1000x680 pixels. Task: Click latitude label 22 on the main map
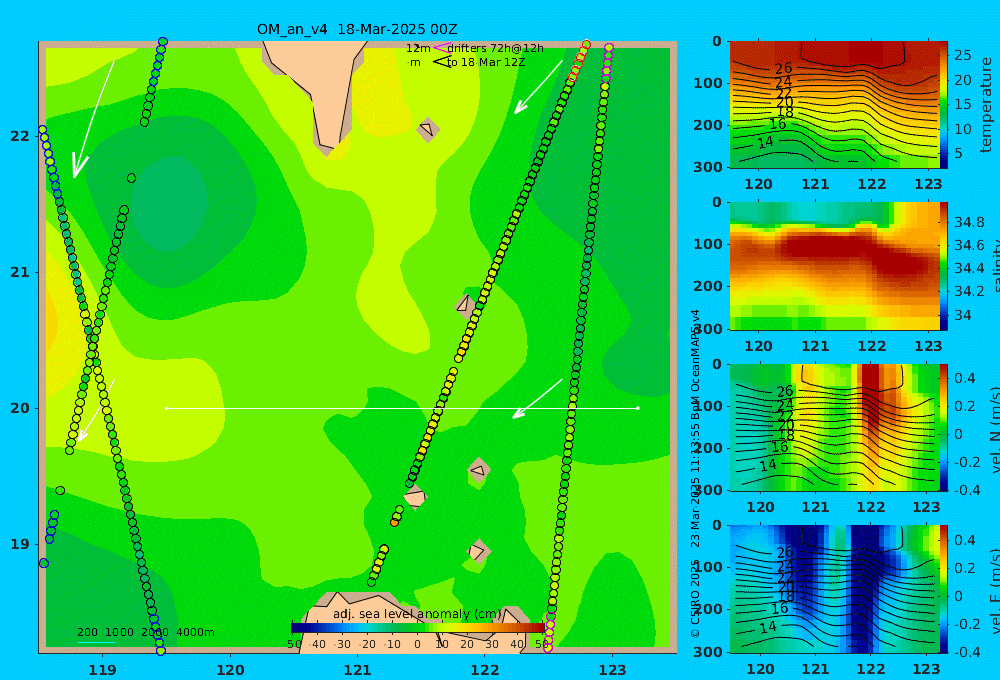(20, 136)
